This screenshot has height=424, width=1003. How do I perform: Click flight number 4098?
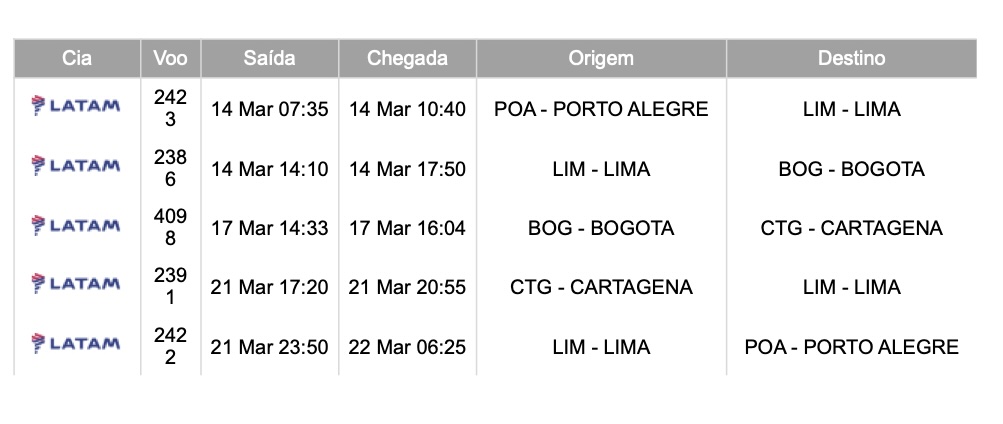pos(170,227)
